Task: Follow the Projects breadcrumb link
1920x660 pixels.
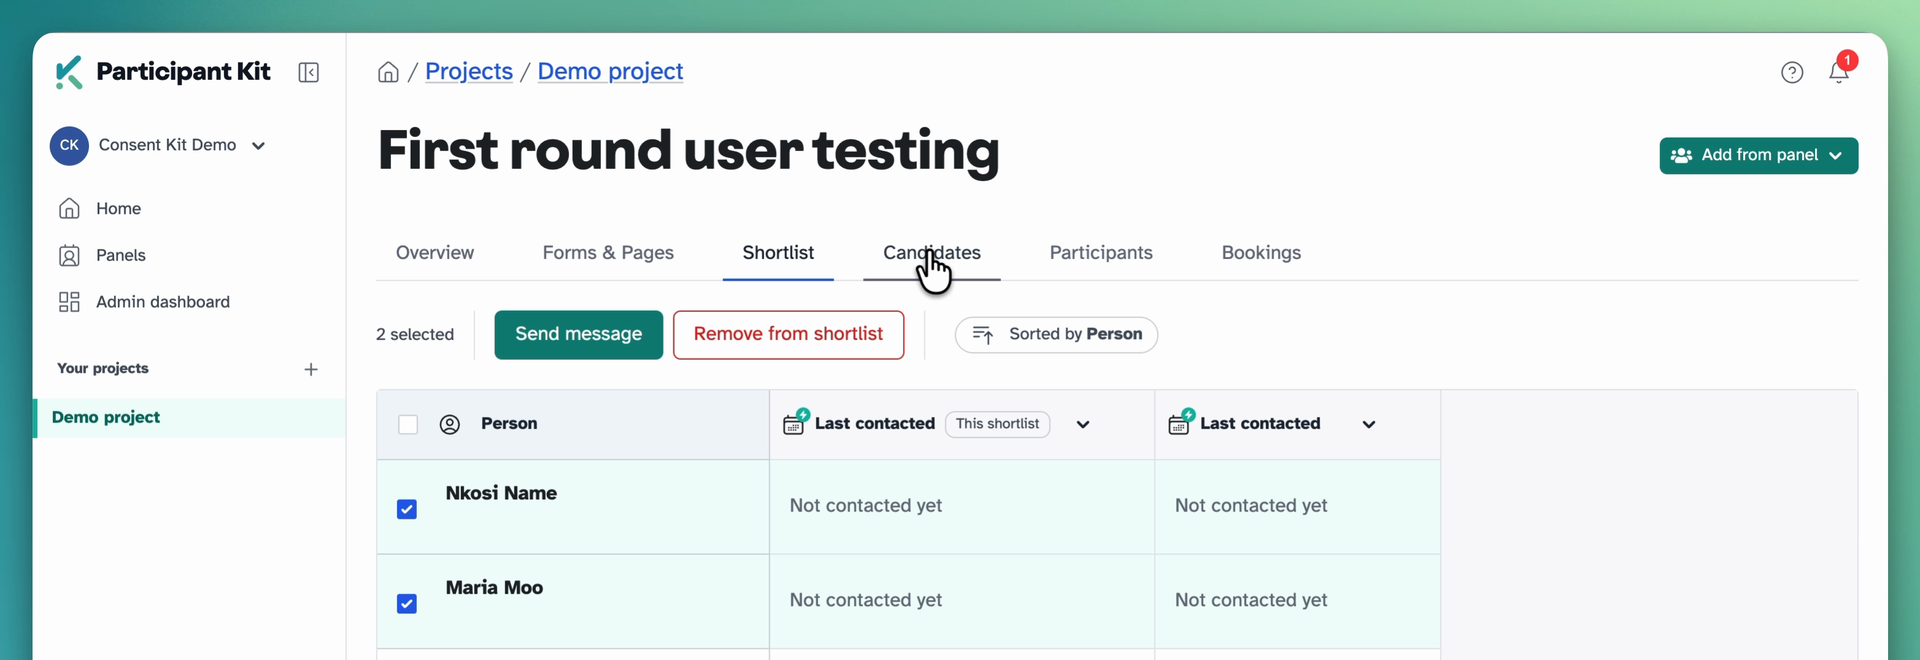Action: click(469, 72)
